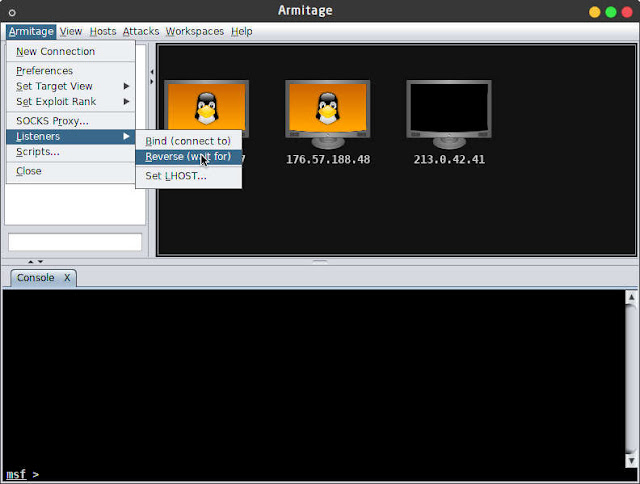
Task: Click green maximize window button
Action: point(611,12)
